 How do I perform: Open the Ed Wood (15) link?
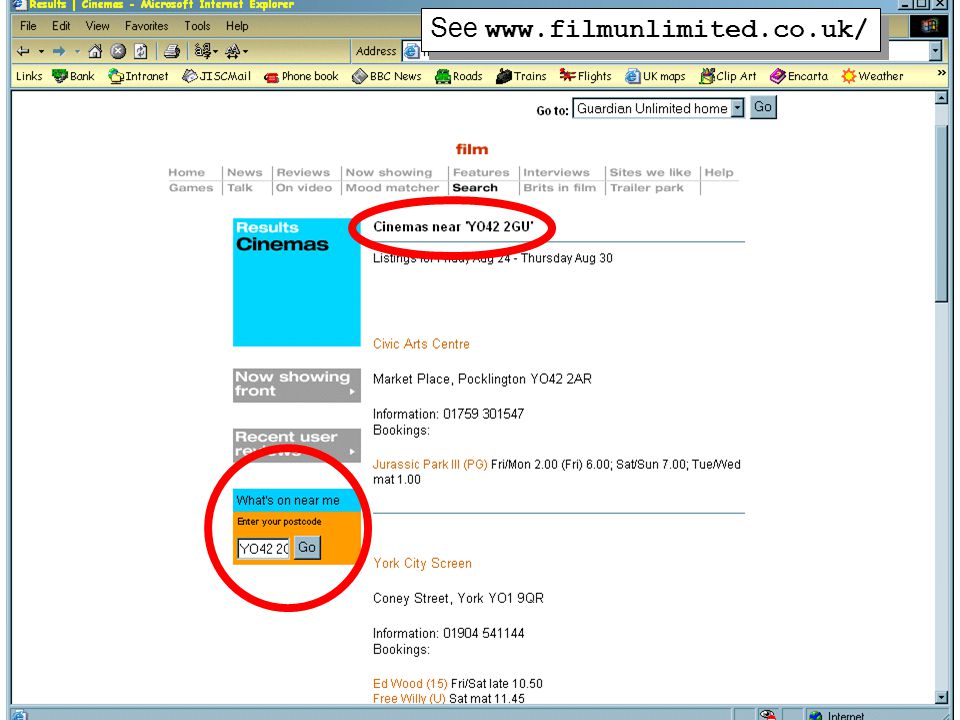click(410, 683)
